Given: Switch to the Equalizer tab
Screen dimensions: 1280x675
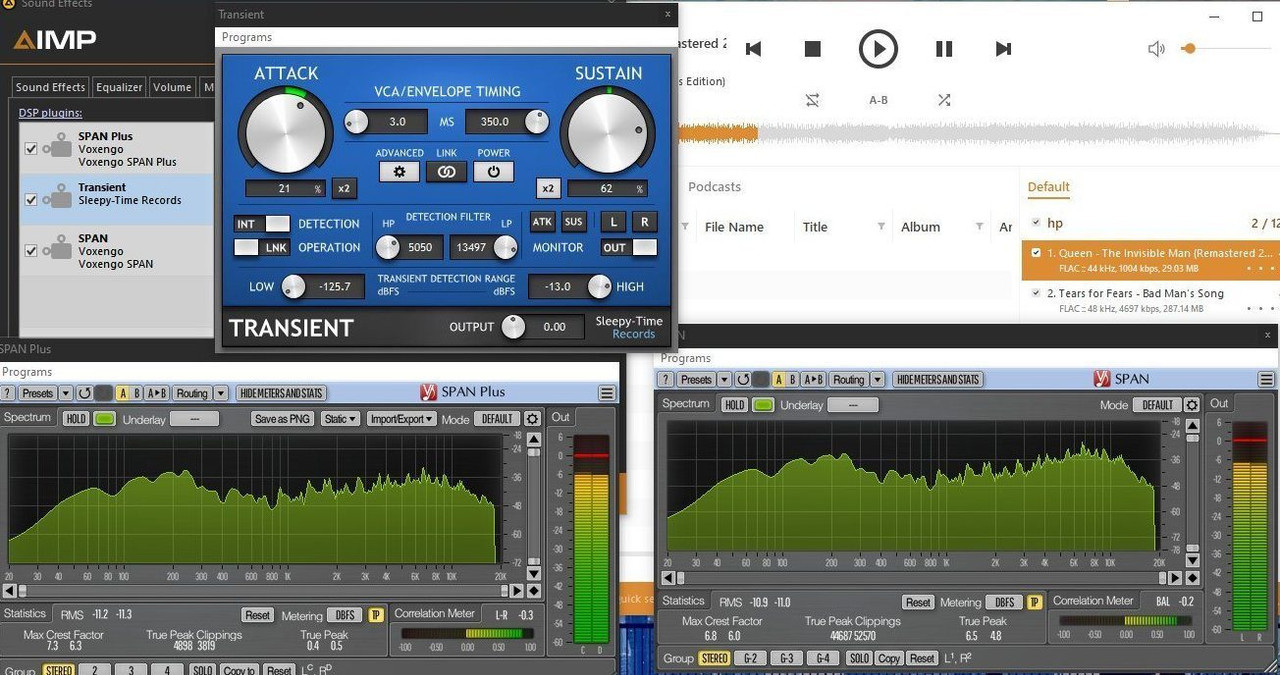Looking at the screenshot, I should coord(119,87).
